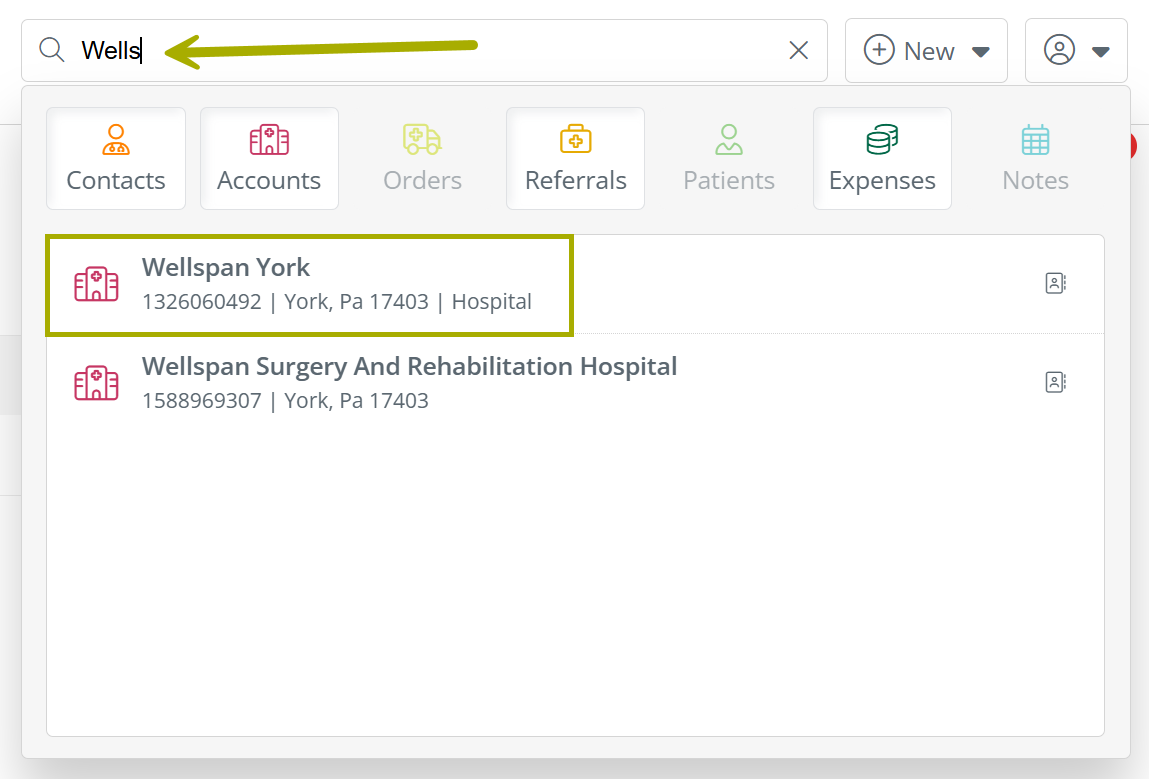Click hospital icon beside Wellspan York
Viewport: 1149px width, 779px height.
point(96,284)
